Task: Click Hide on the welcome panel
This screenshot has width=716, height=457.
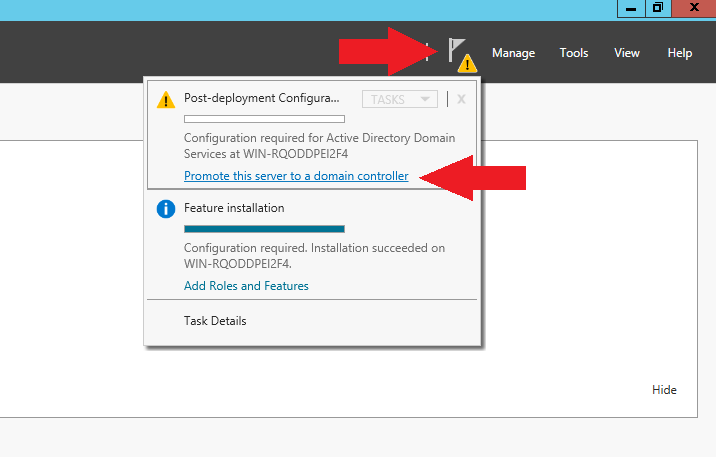Action: [664, 390]
